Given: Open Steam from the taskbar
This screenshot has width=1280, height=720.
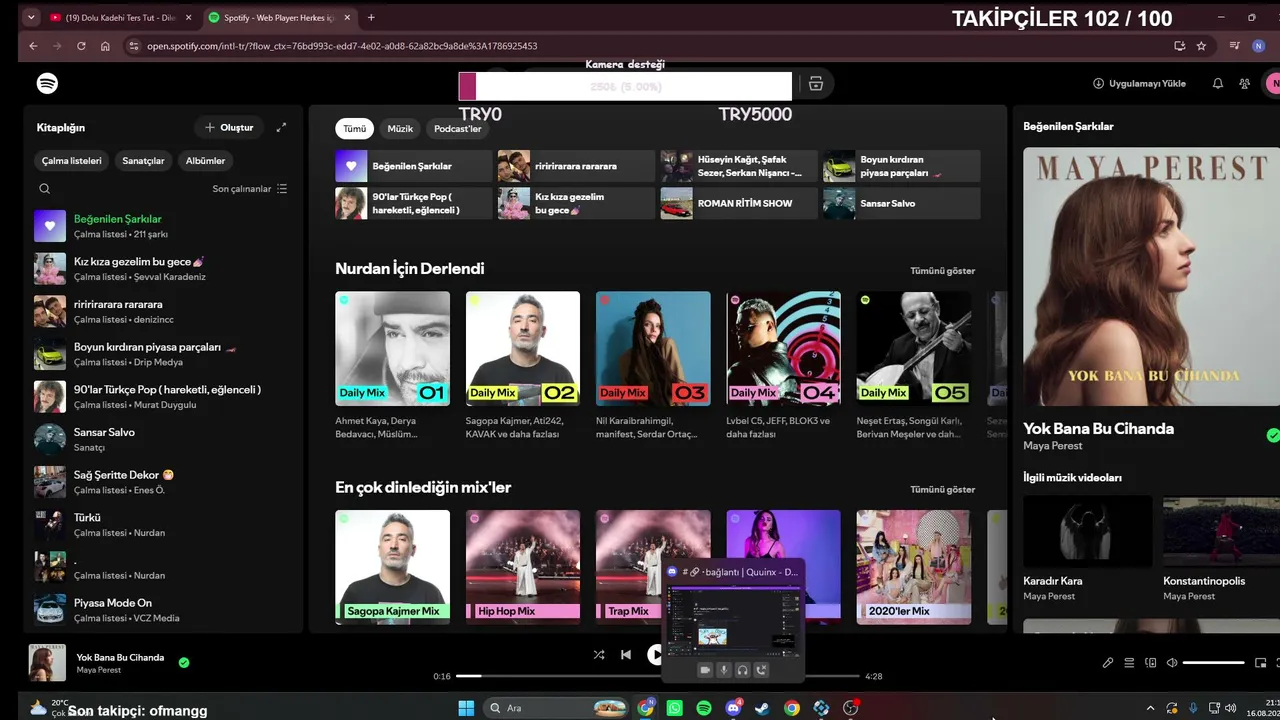Looking at the screenshot, I should [762, 708].
